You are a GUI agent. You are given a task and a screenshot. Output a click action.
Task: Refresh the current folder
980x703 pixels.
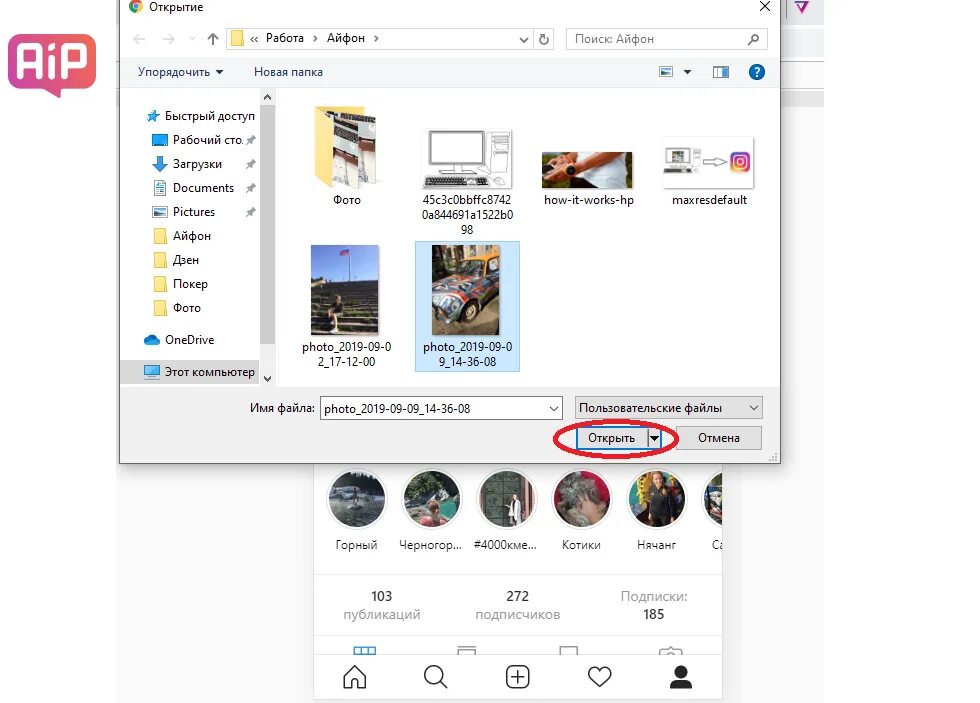click(x=544, y=39)
